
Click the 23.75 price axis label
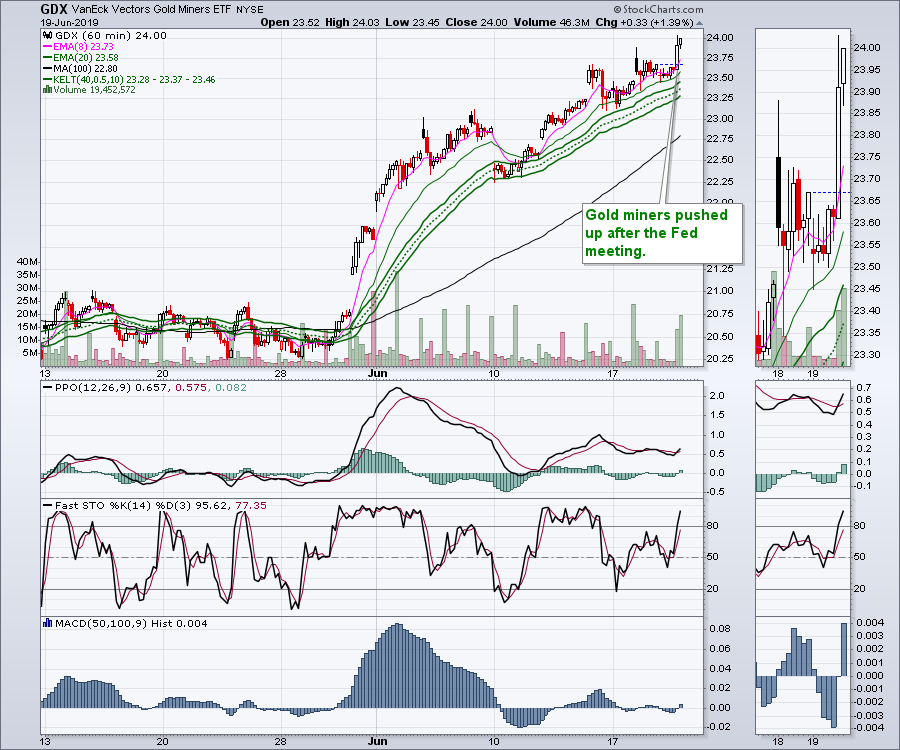click(720, 57)
